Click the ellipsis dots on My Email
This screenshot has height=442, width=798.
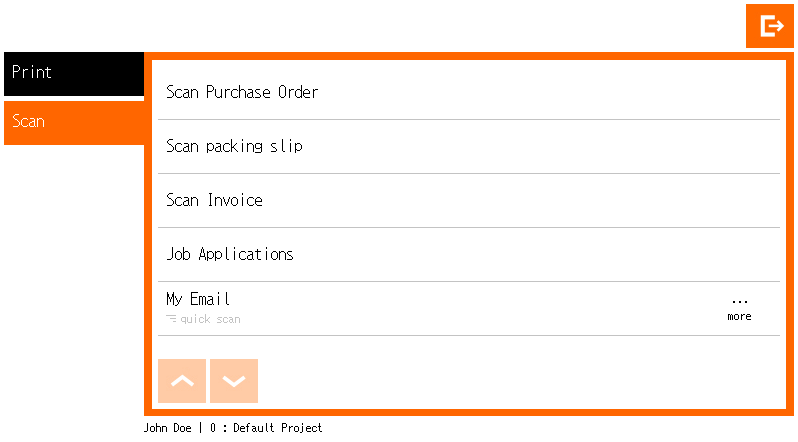coord(739,301)
